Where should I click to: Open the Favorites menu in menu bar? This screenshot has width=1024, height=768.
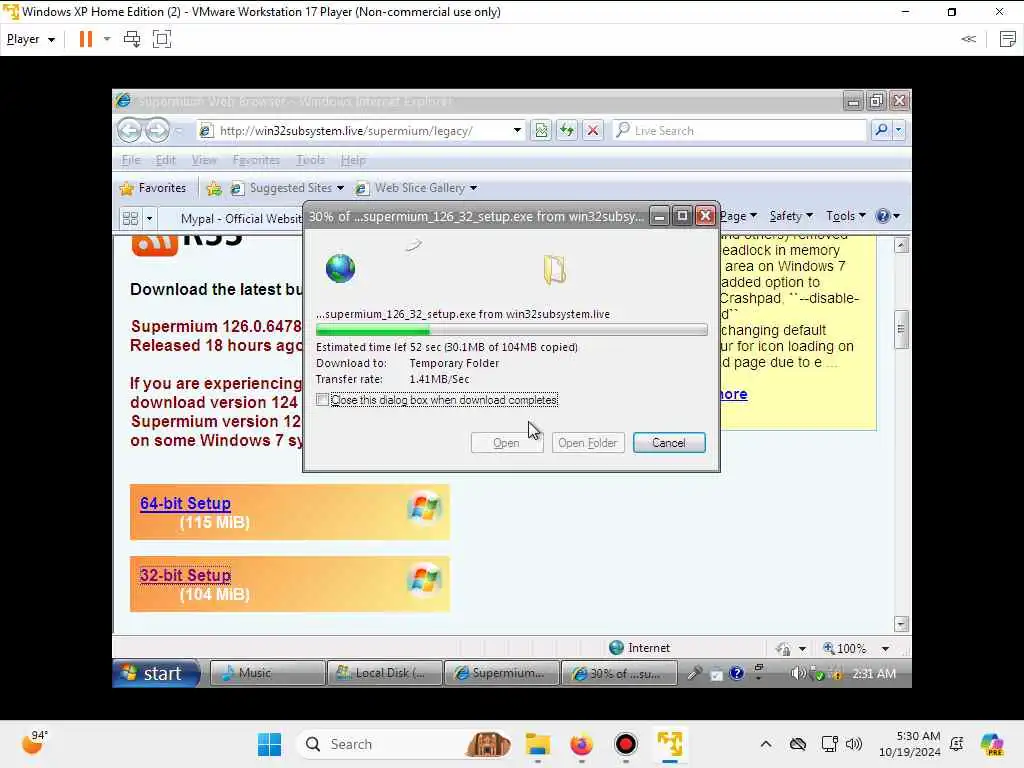256,160
